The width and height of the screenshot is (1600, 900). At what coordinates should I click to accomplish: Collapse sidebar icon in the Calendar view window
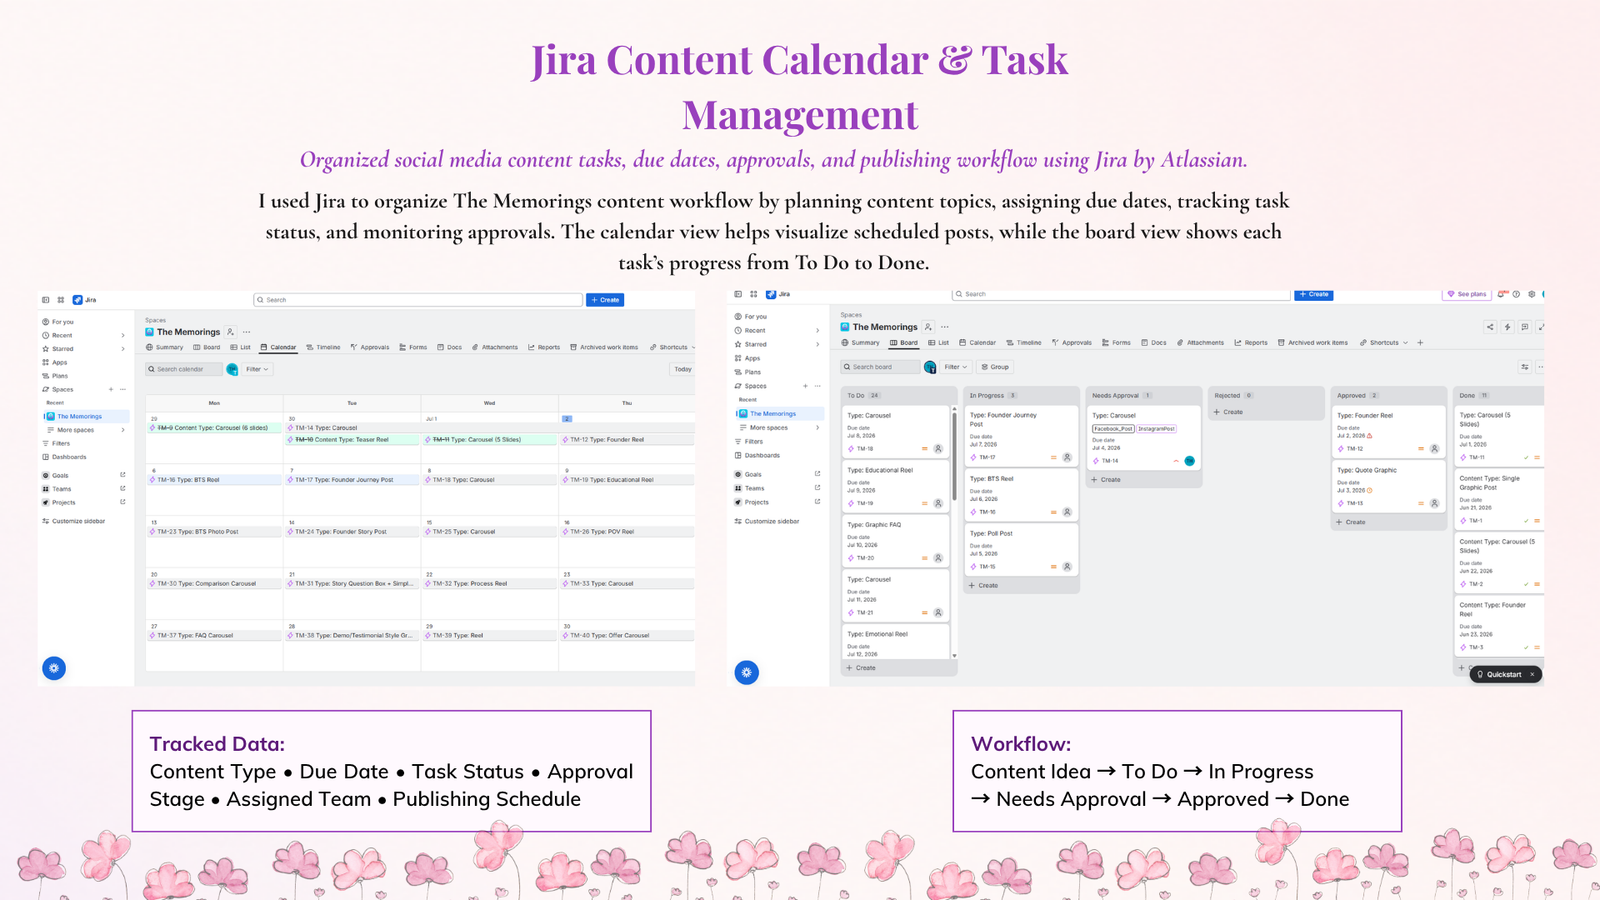coord(45,300)
